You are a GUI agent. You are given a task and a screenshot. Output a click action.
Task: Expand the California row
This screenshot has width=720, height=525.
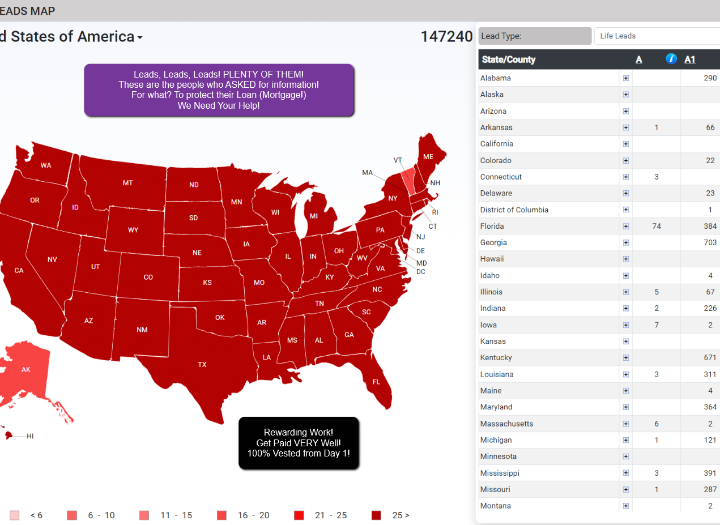(x=626, y=144)
